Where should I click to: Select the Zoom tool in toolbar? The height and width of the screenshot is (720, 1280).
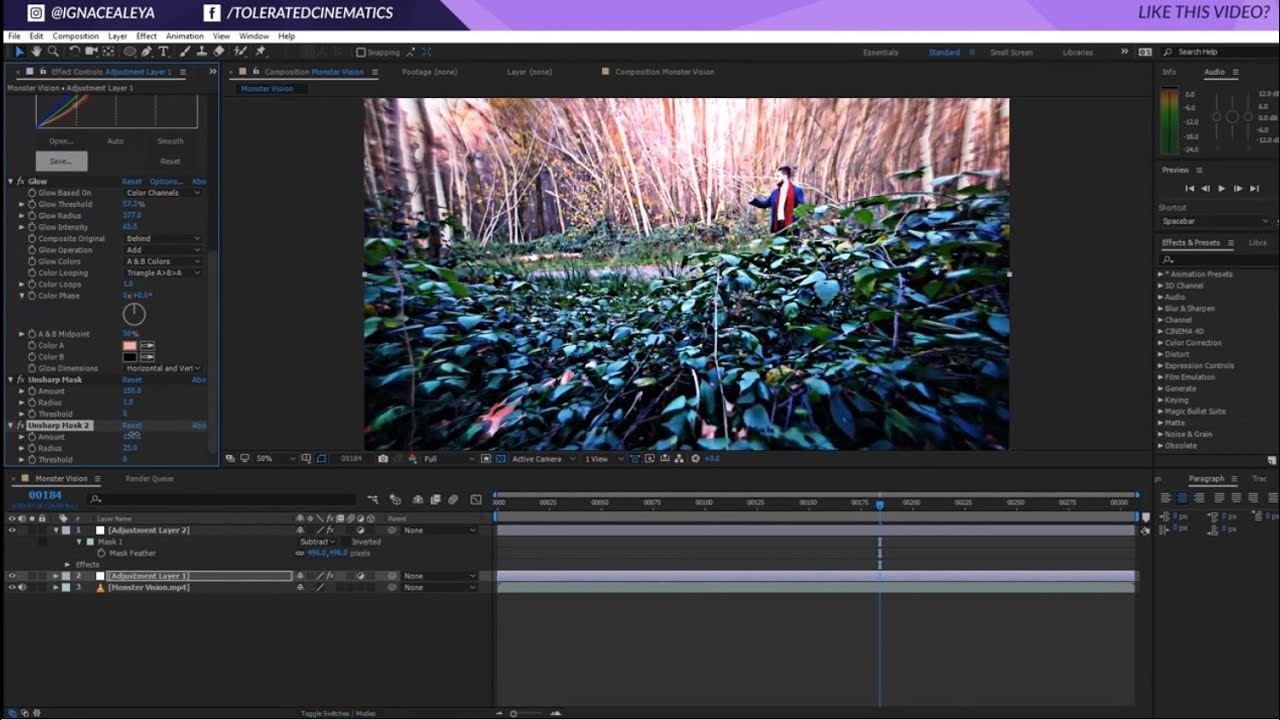pyautogui.click(x=53, y=51)
